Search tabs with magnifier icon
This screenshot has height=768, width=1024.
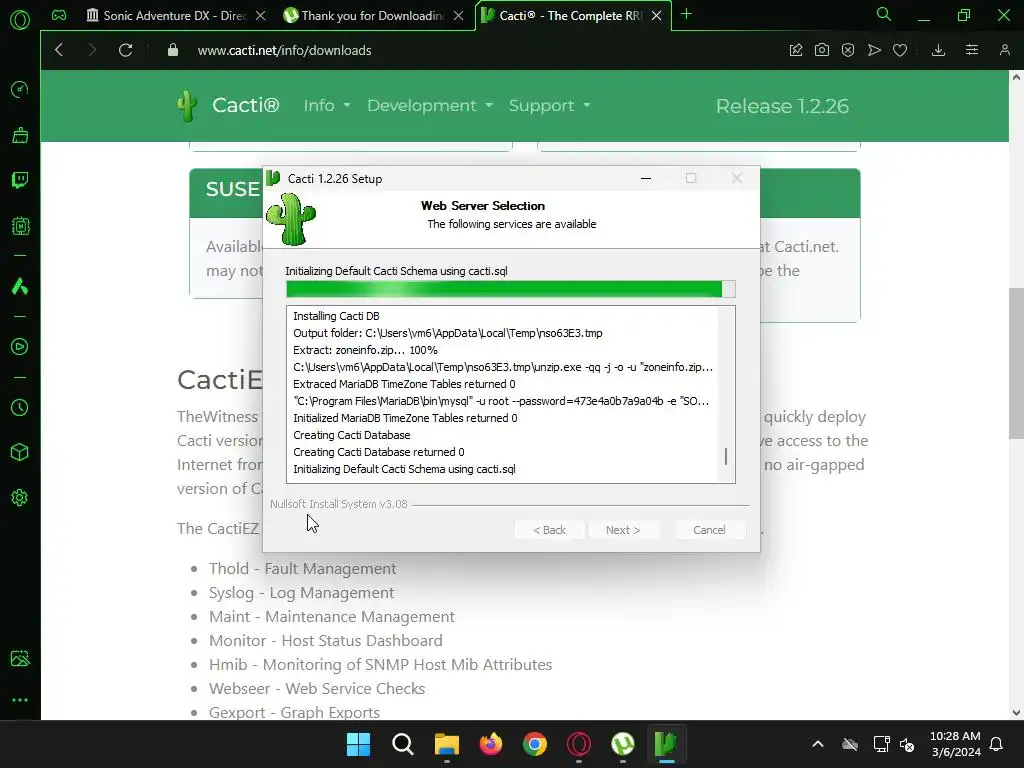click(884, 14)
